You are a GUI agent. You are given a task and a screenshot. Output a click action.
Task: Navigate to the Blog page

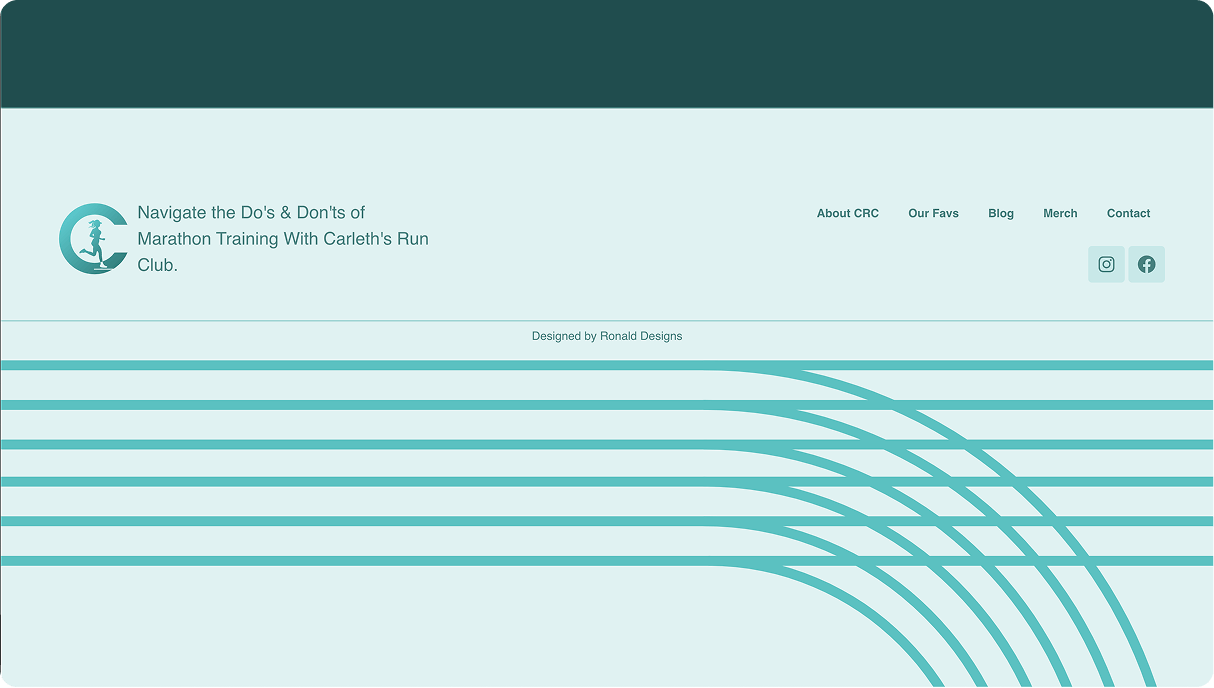(x=1000, y=213)
